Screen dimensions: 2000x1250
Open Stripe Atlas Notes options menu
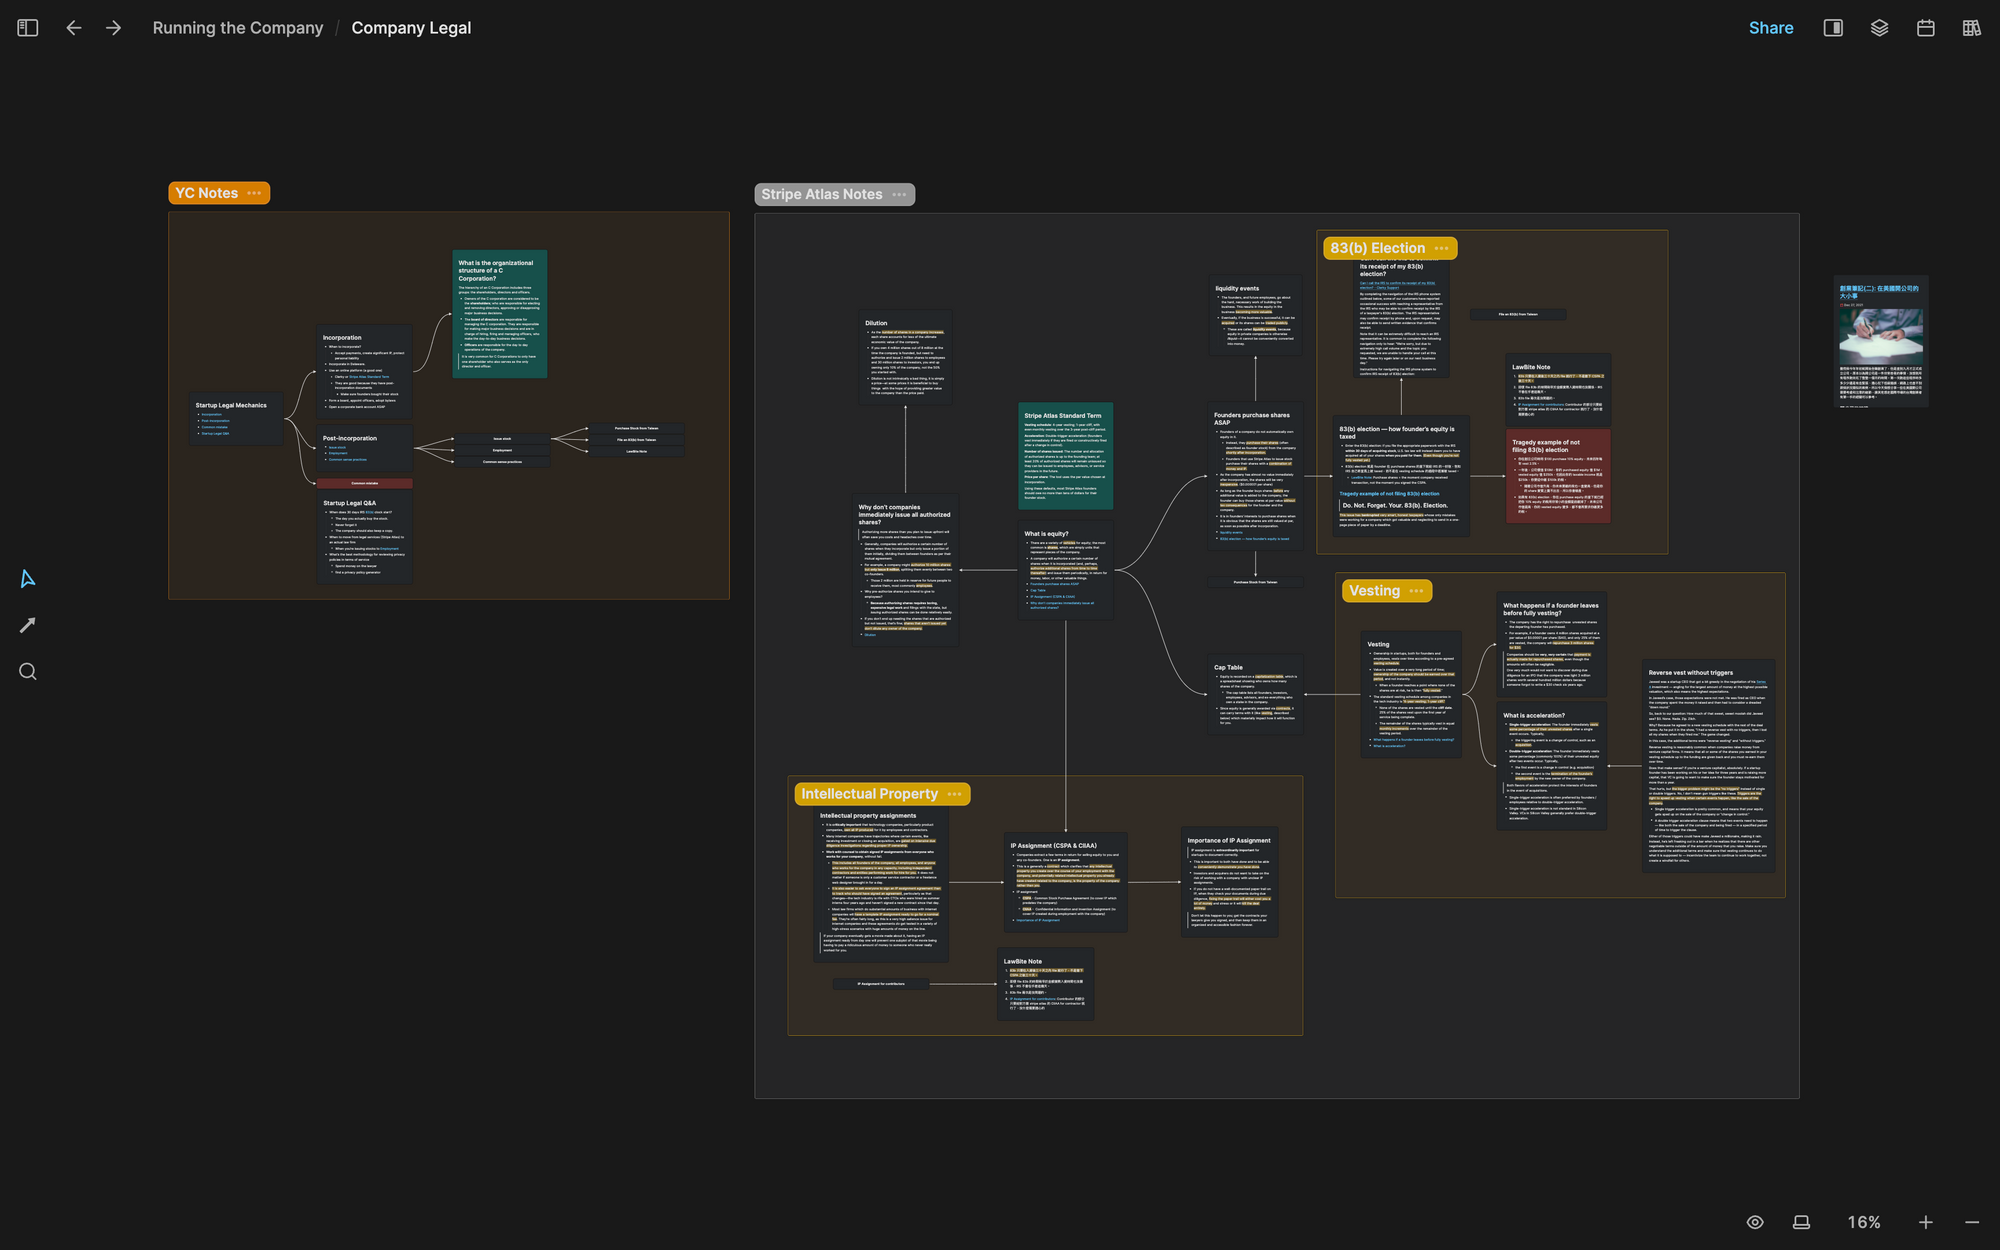(899, 195)
